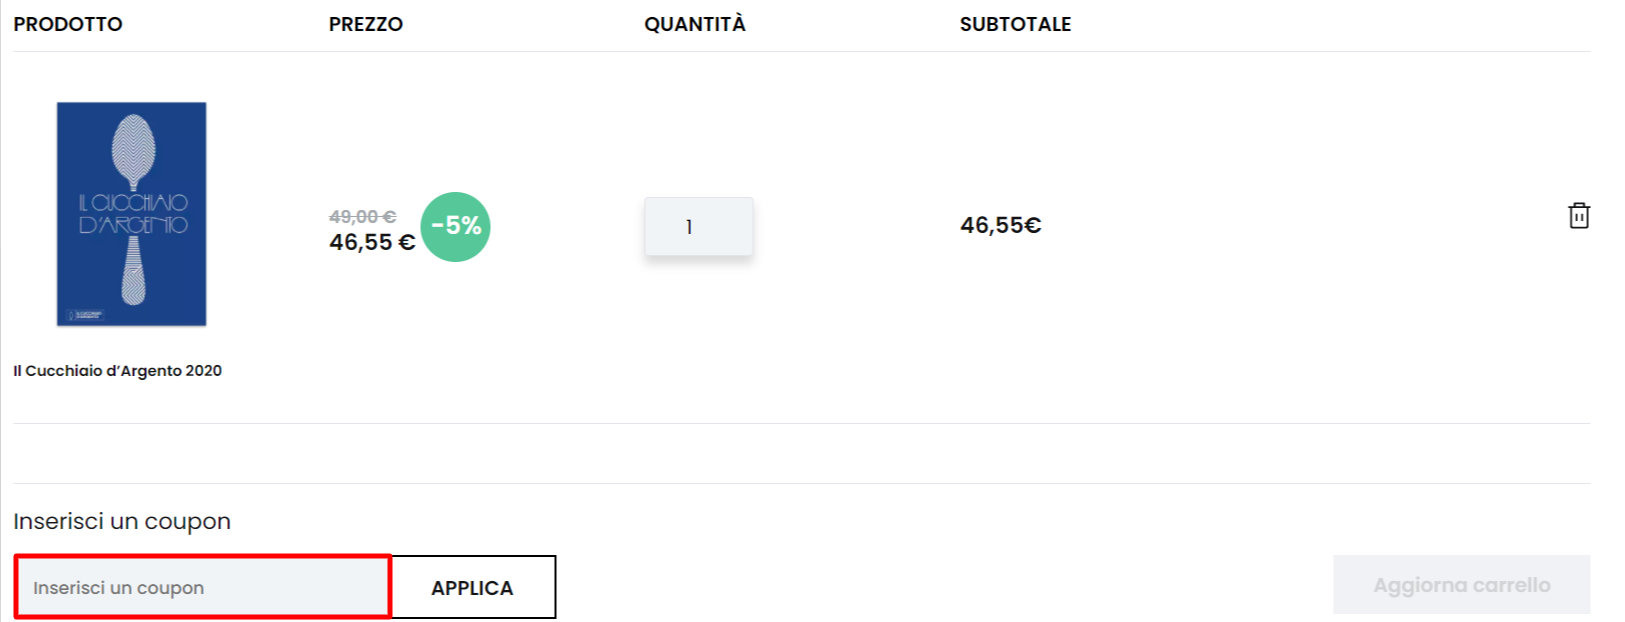Click the cover title text IL CUCCHIAIO D'ARGENTO
Viewport: 1625px width, 622px height.
[133, 213]
